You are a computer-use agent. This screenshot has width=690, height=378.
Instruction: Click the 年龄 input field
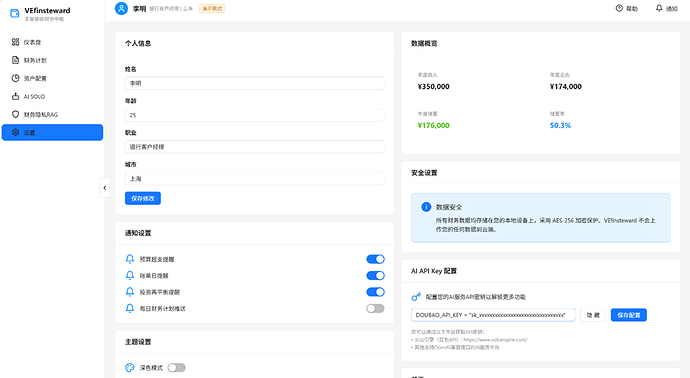[255, 115]
